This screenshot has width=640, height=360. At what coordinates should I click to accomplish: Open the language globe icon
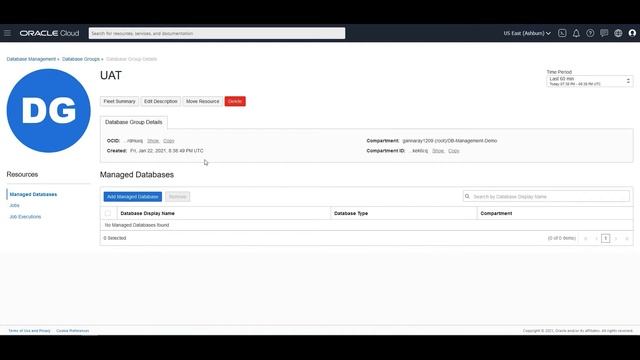point(618,33)
